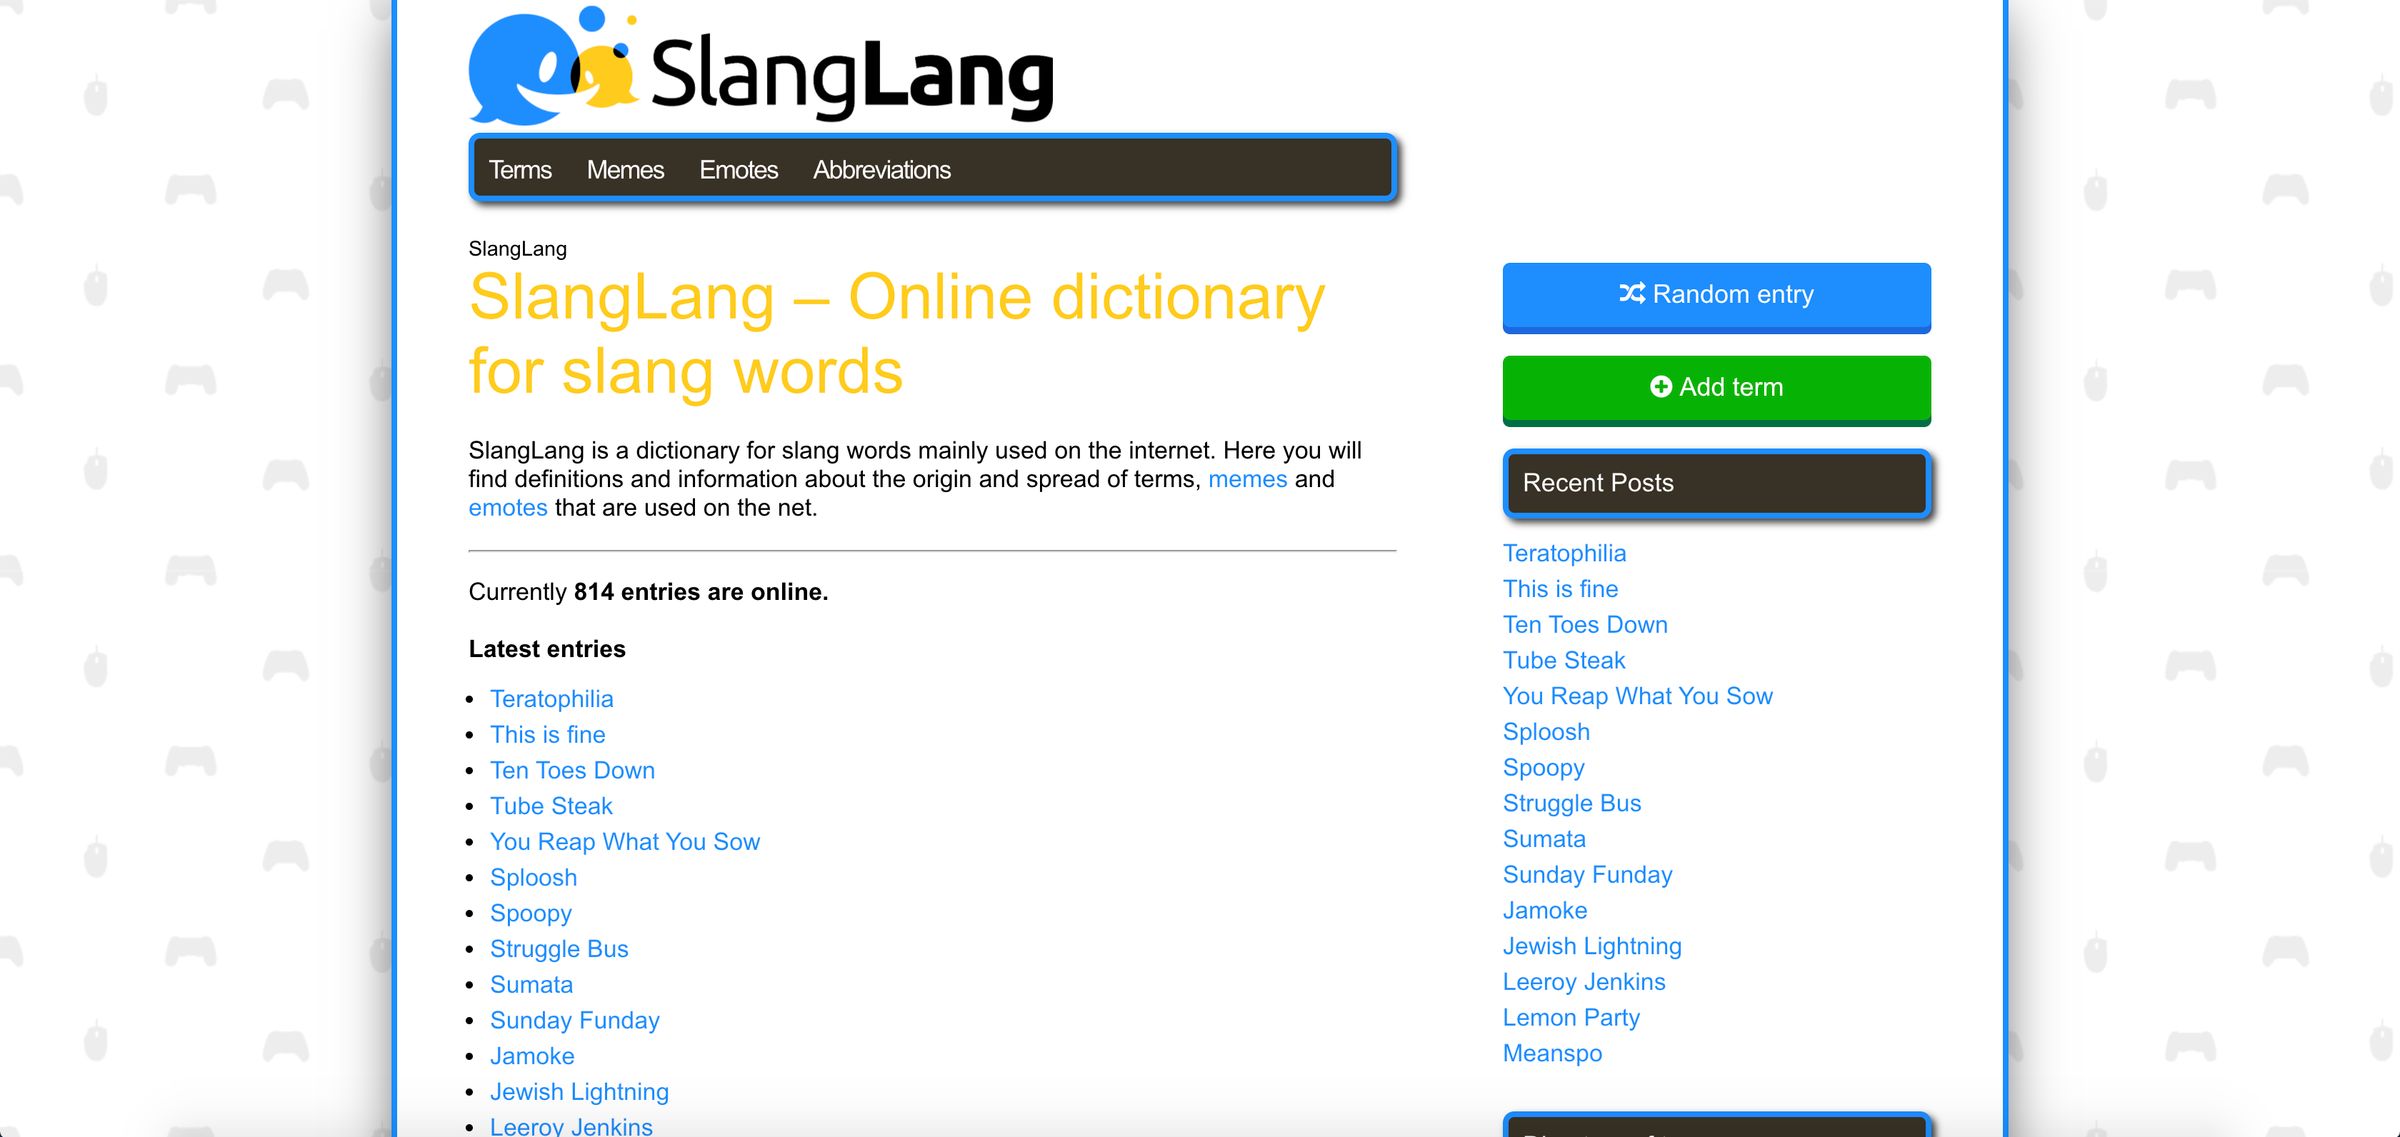Click the Leeroy Jenkins recent post link
This screenshot has height=1137, width=2400.
(1583, 979)
